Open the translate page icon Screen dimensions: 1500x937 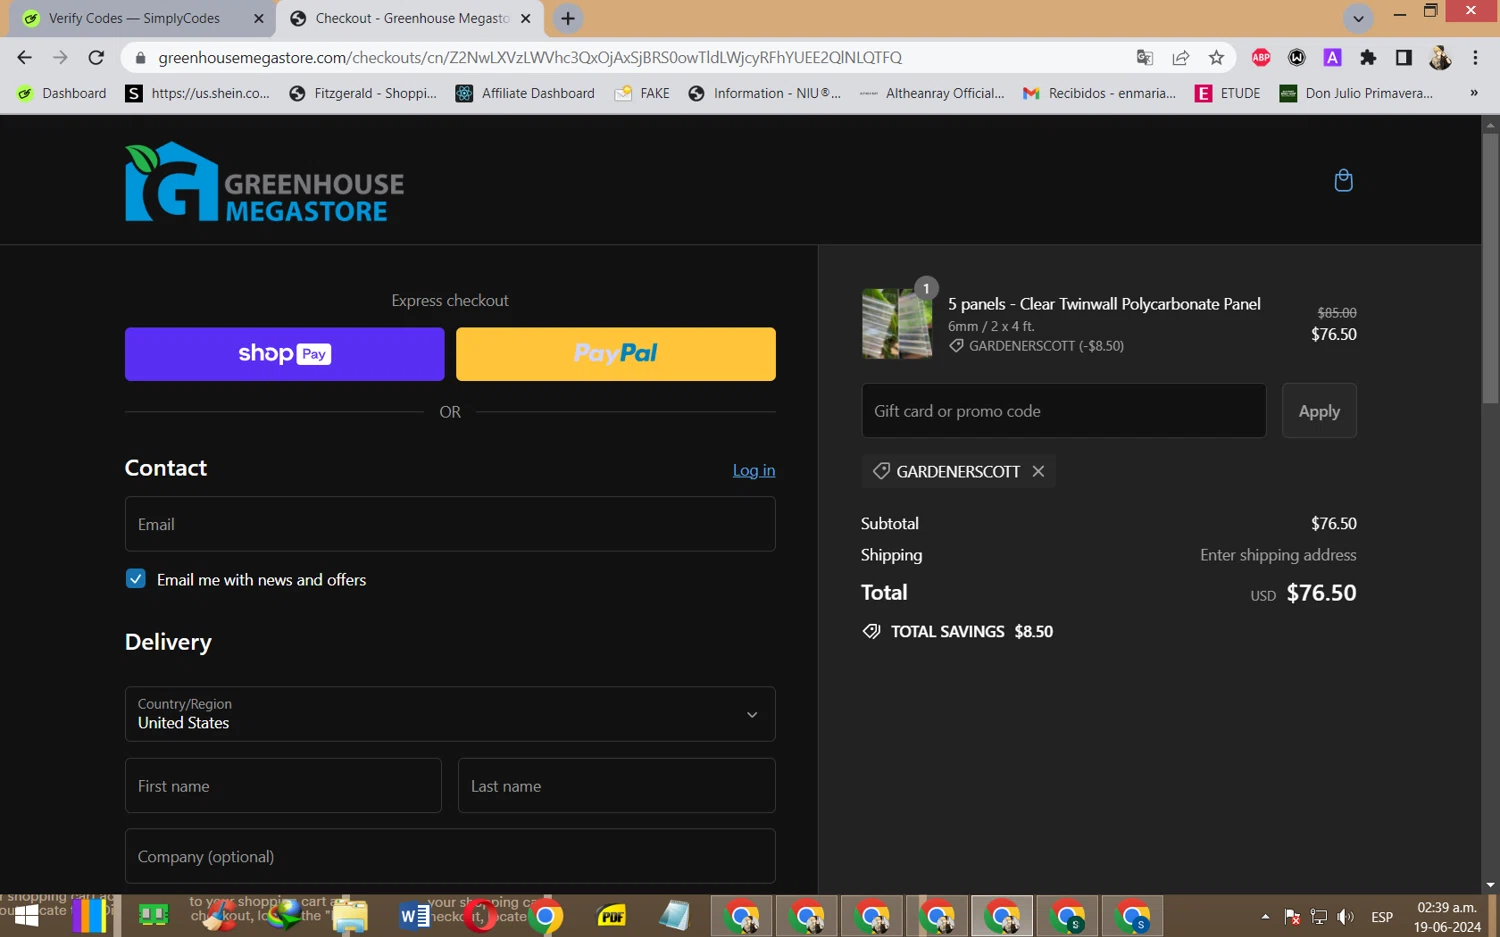coord(1145,58)
